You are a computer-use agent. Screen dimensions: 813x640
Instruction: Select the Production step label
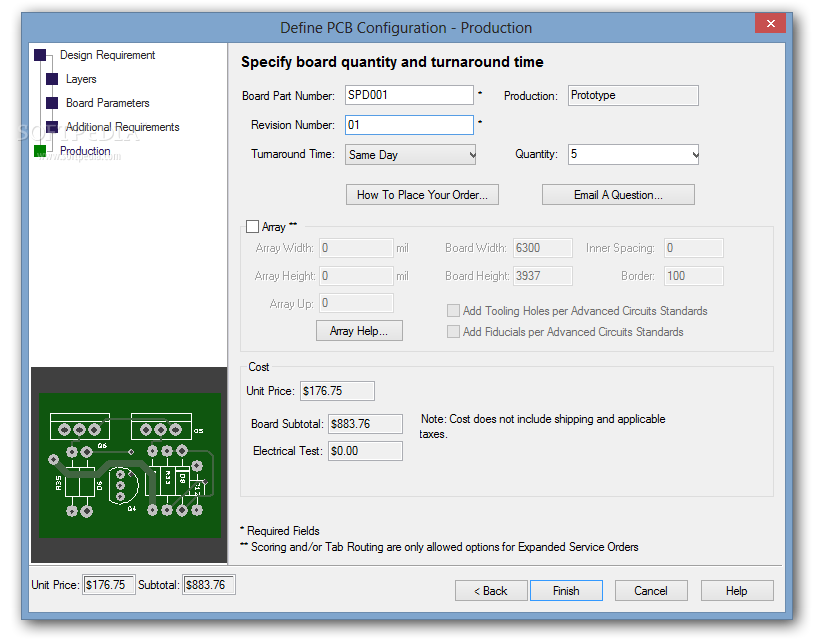point(85,151)
